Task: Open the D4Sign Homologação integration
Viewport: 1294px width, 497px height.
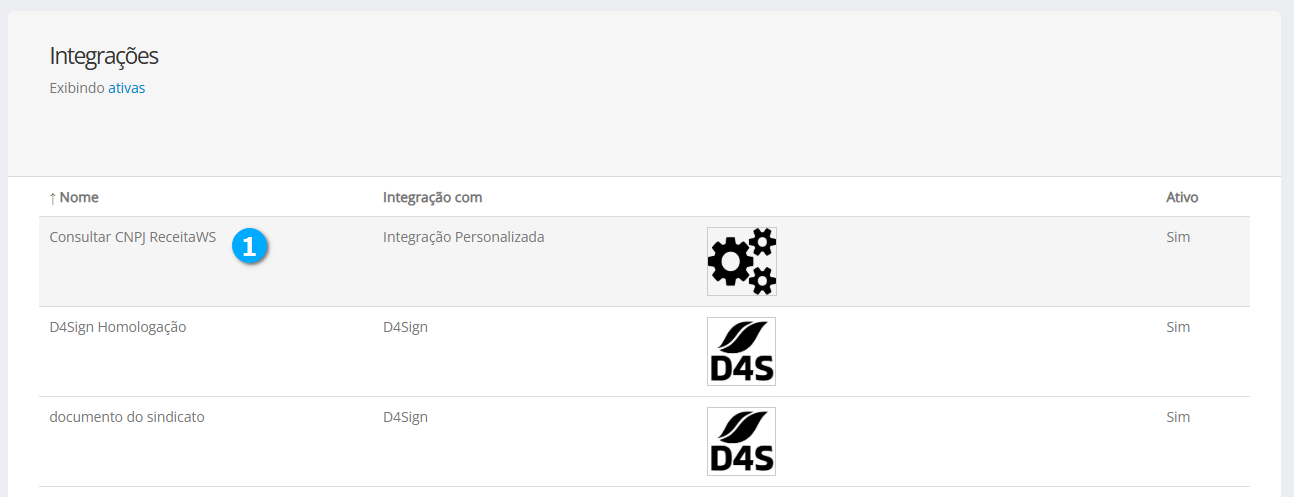Action: click(x=117, y=327)
